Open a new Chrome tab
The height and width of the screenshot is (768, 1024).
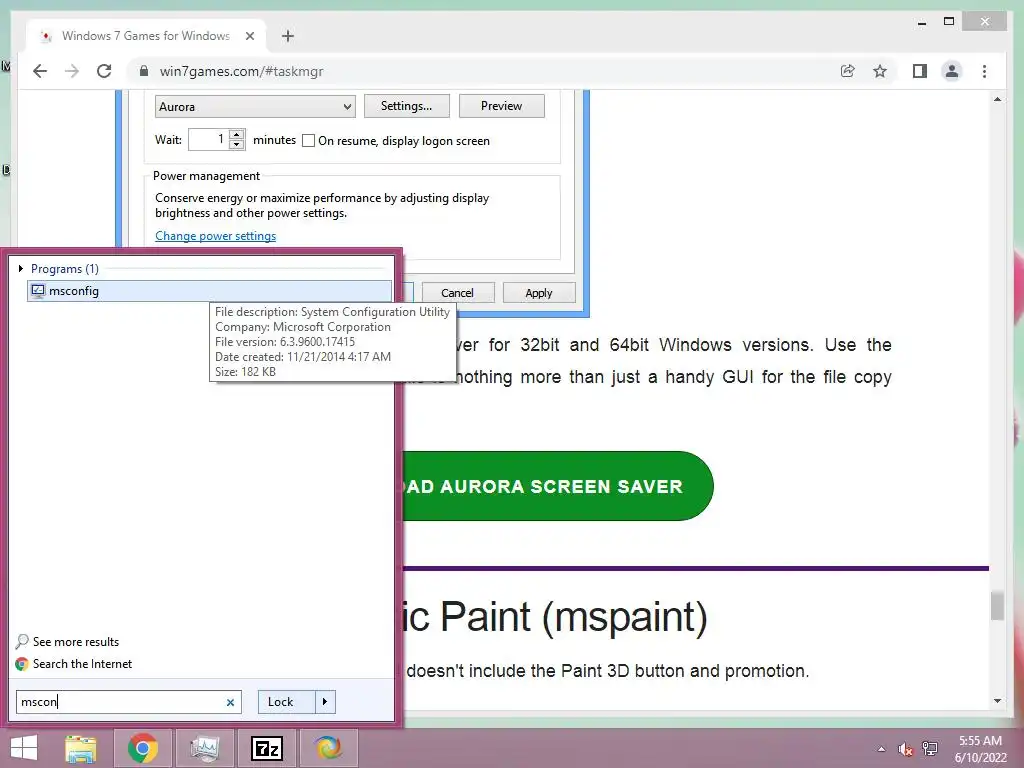pos(288,36)
